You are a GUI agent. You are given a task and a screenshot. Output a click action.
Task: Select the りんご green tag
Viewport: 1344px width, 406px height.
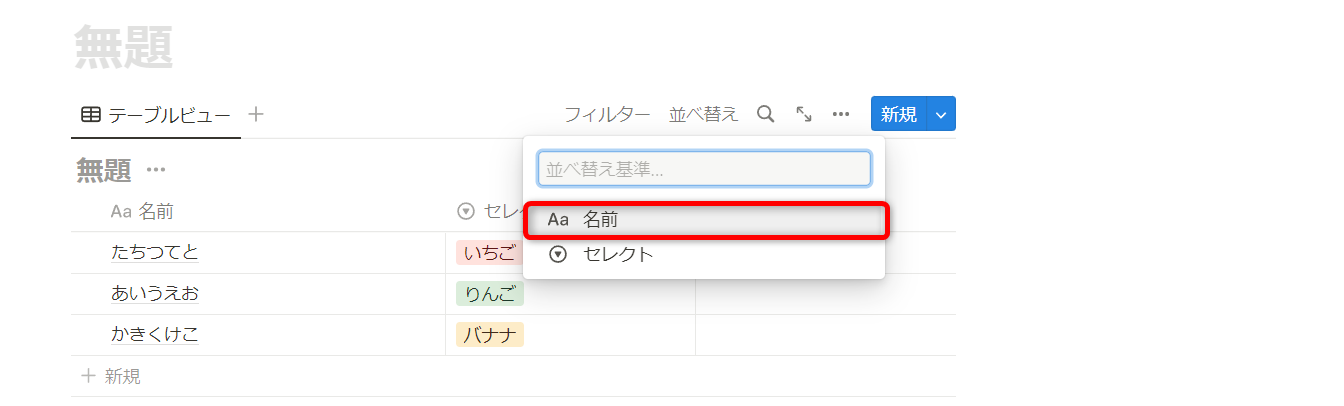490,294
